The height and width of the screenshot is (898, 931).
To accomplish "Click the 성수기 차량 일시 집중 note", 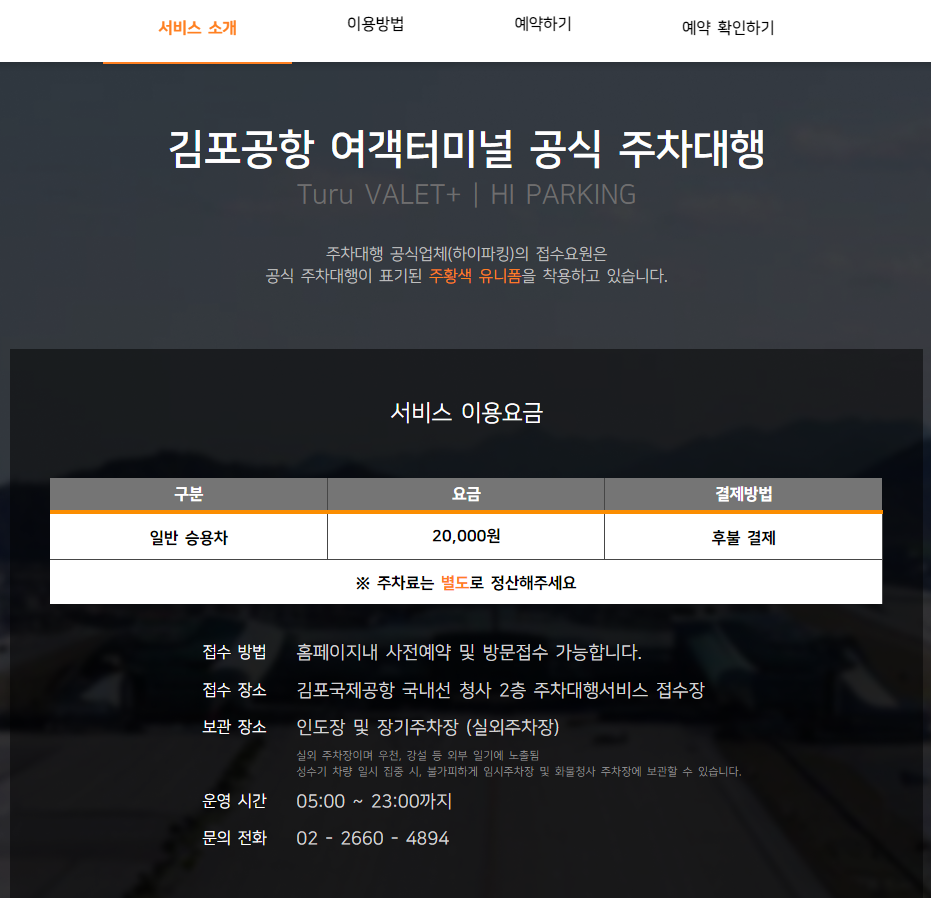I will click(519, 771).
